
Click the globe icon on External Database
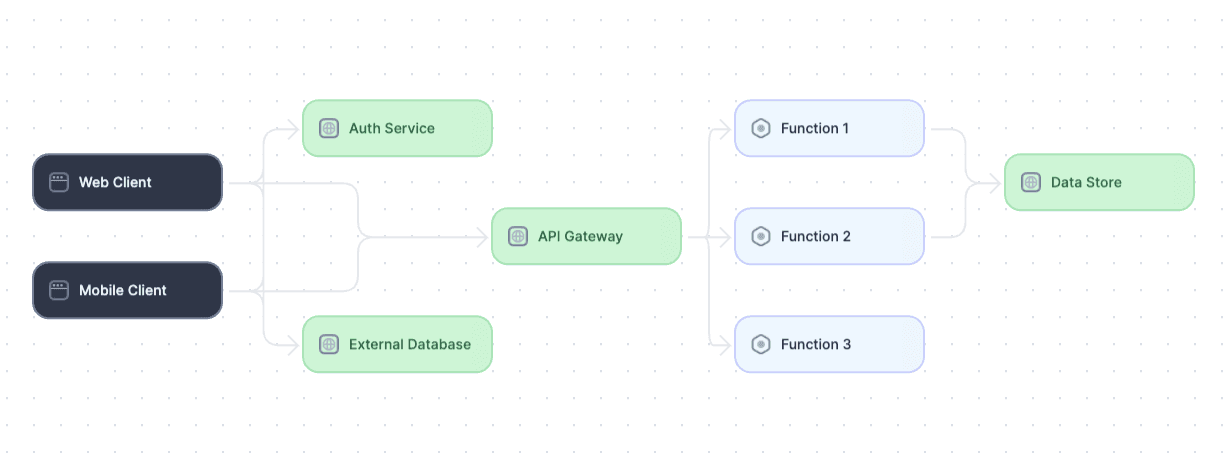pos(329,344)
